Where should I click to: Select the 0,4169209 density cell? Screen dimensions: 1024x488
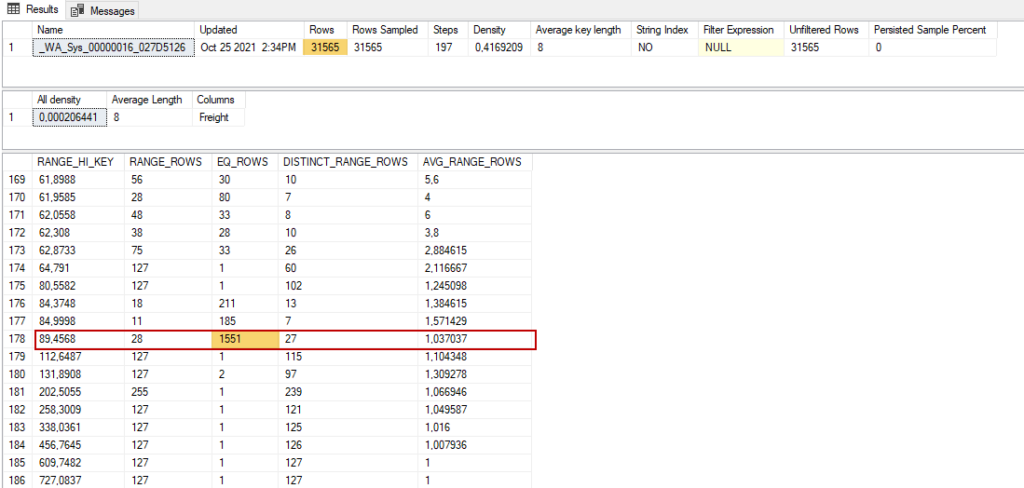pos(499,48)
